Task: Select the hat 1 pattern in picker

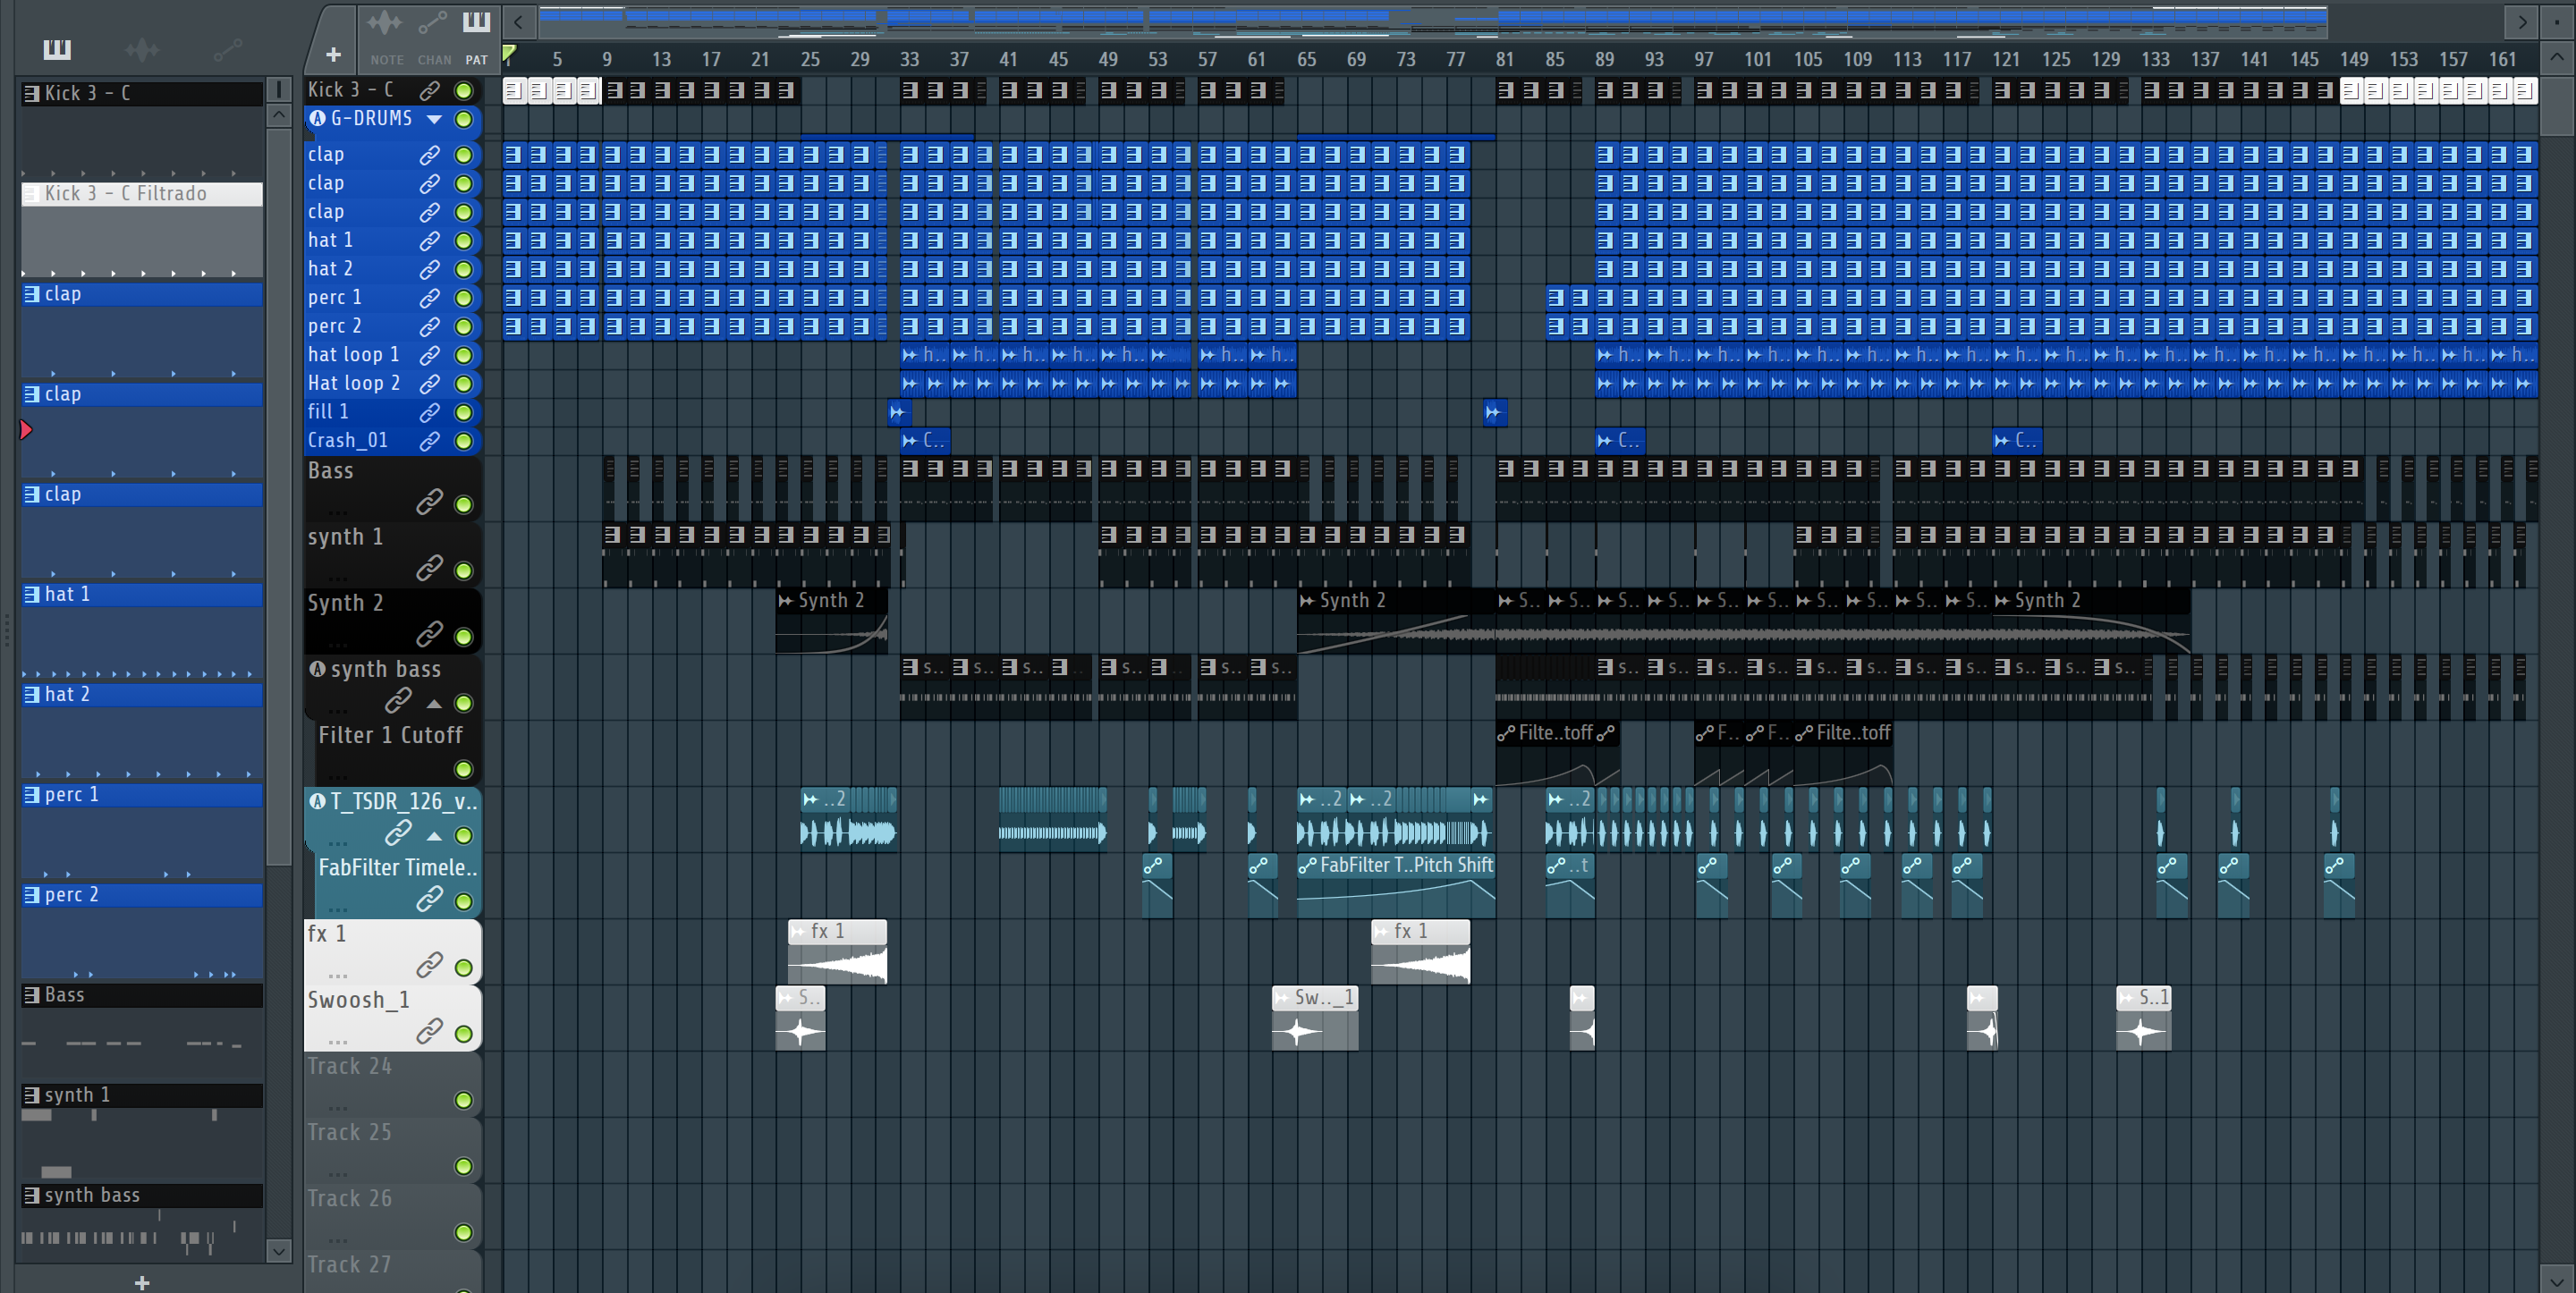Action: [x=142, y=594]
